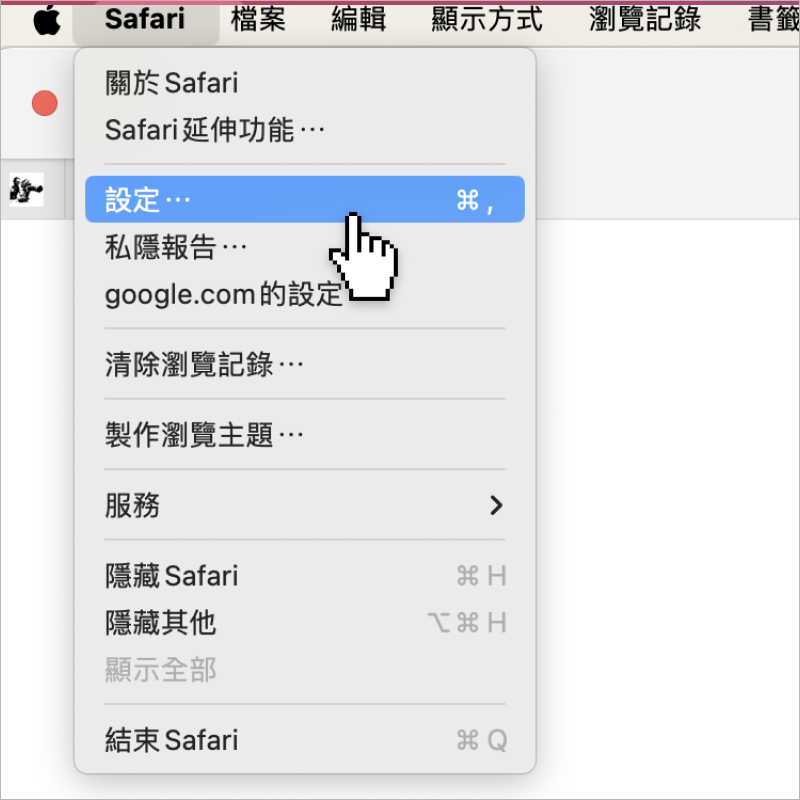Open the 檔案 menu

(x=258, y=20)
